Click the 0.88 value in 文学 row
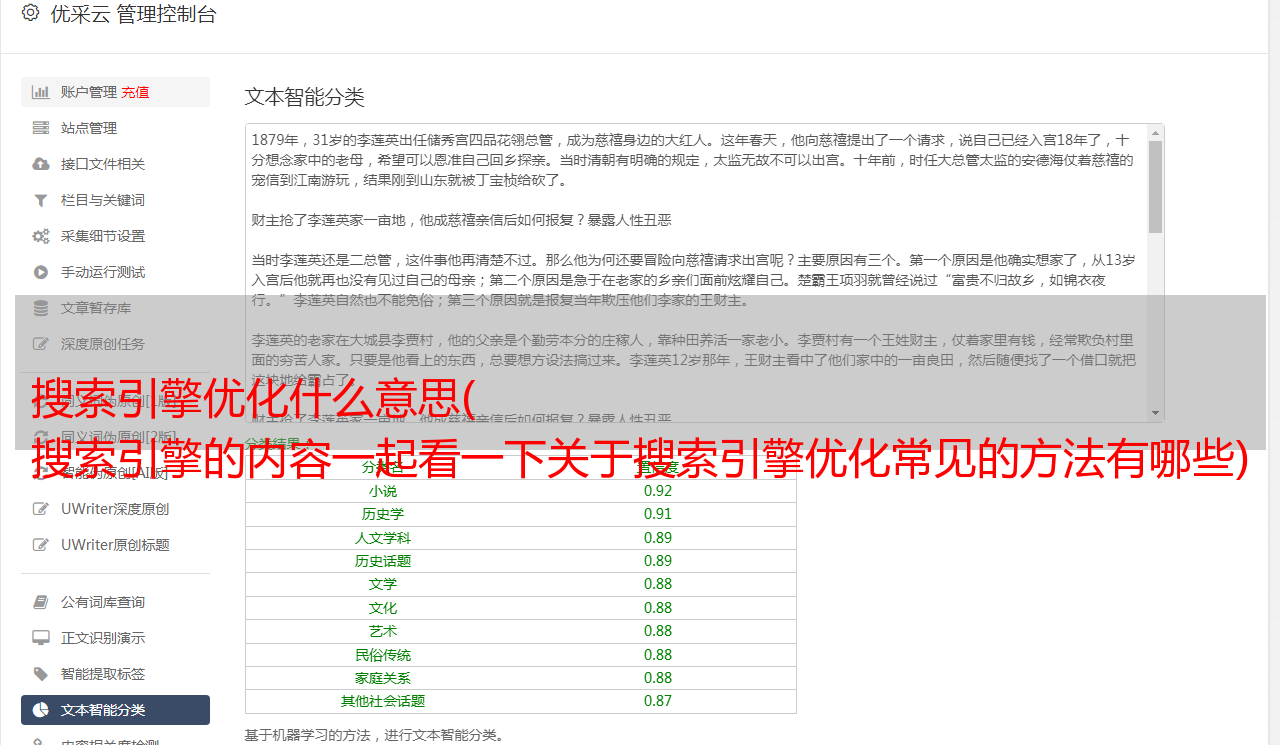Viewport: 1280px width, 745px height. (x=658, y=584)
